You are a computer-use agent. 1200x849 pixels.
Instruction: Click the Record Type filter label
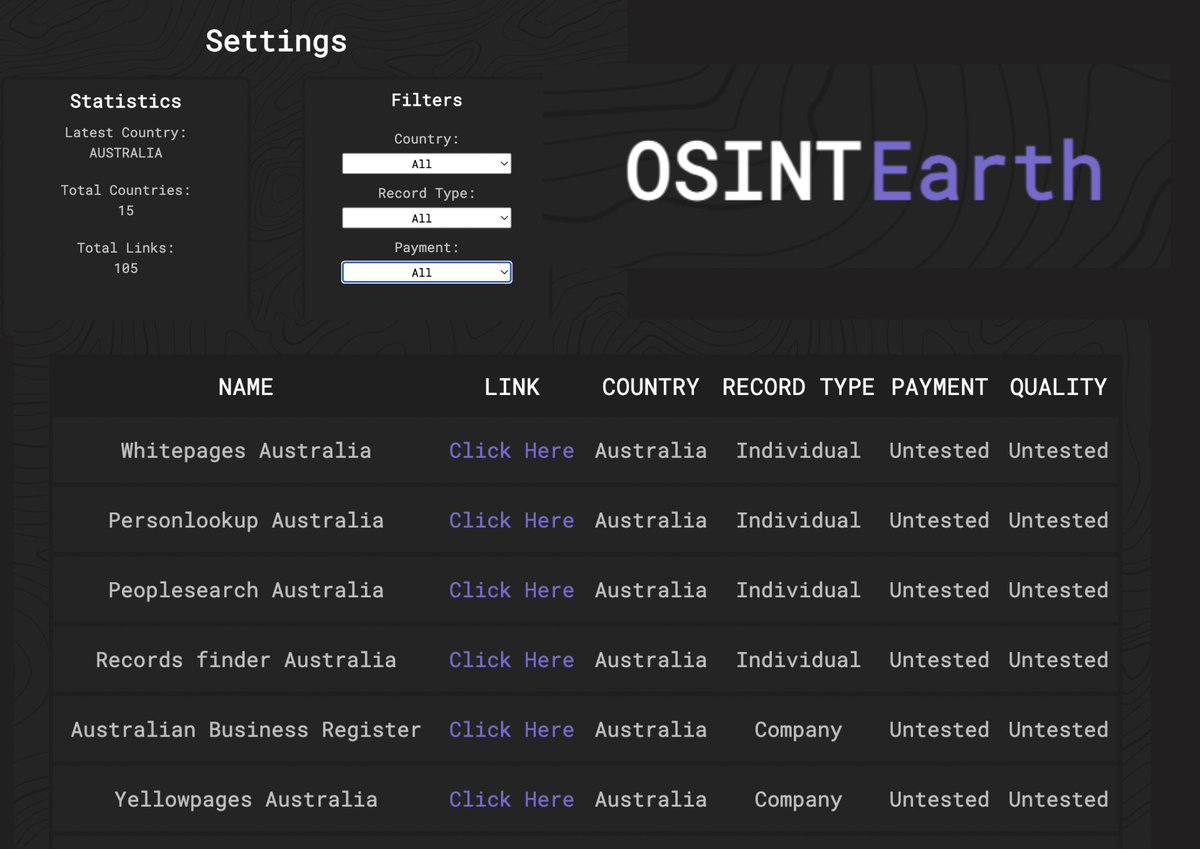click(x=427, y=193)
